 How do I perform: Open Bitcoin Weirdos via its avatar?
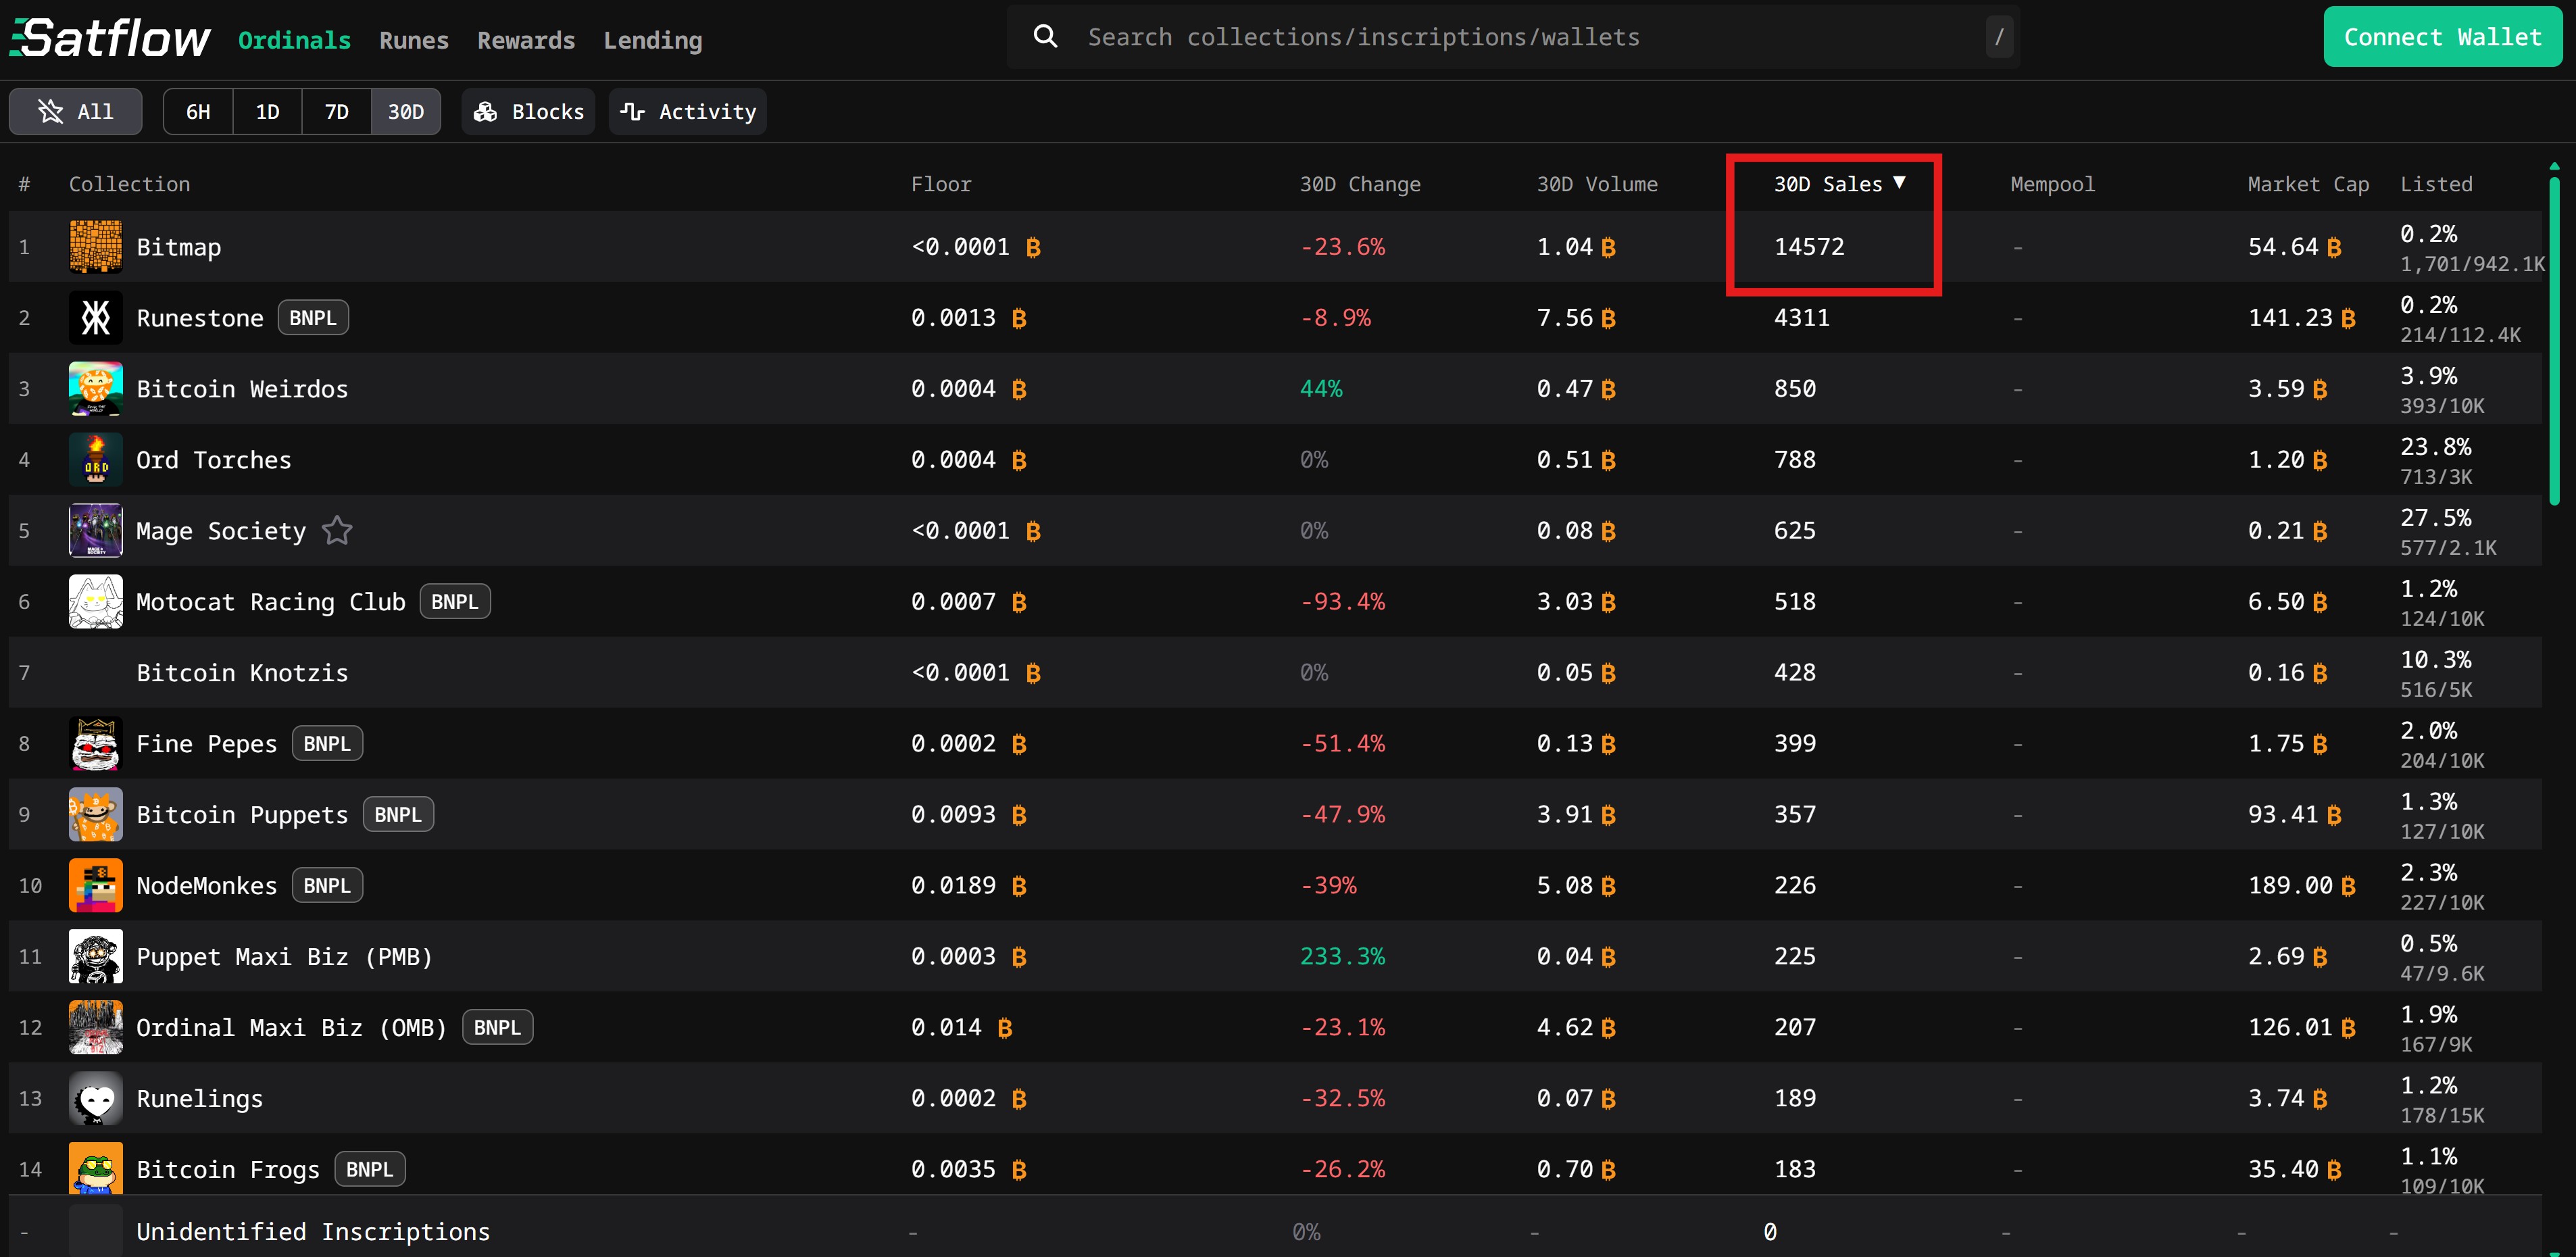tap(95, 389)
